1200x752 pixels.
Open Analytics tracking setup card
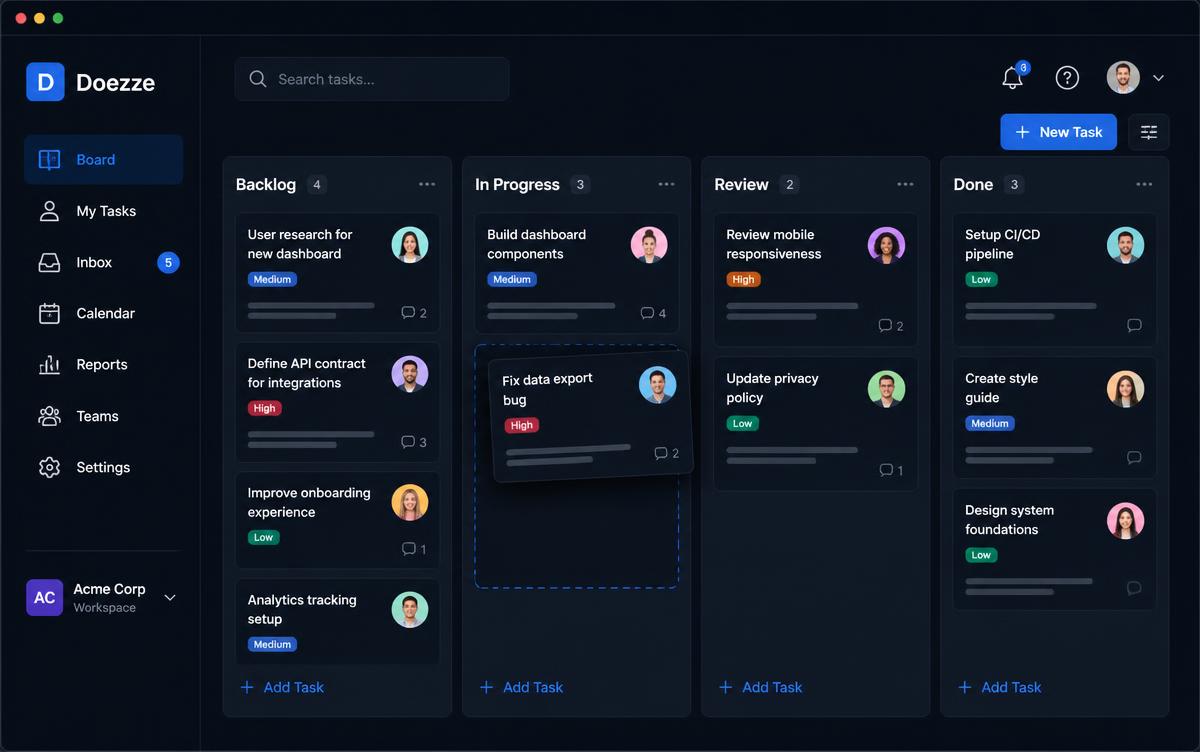[x=337, y=621]
